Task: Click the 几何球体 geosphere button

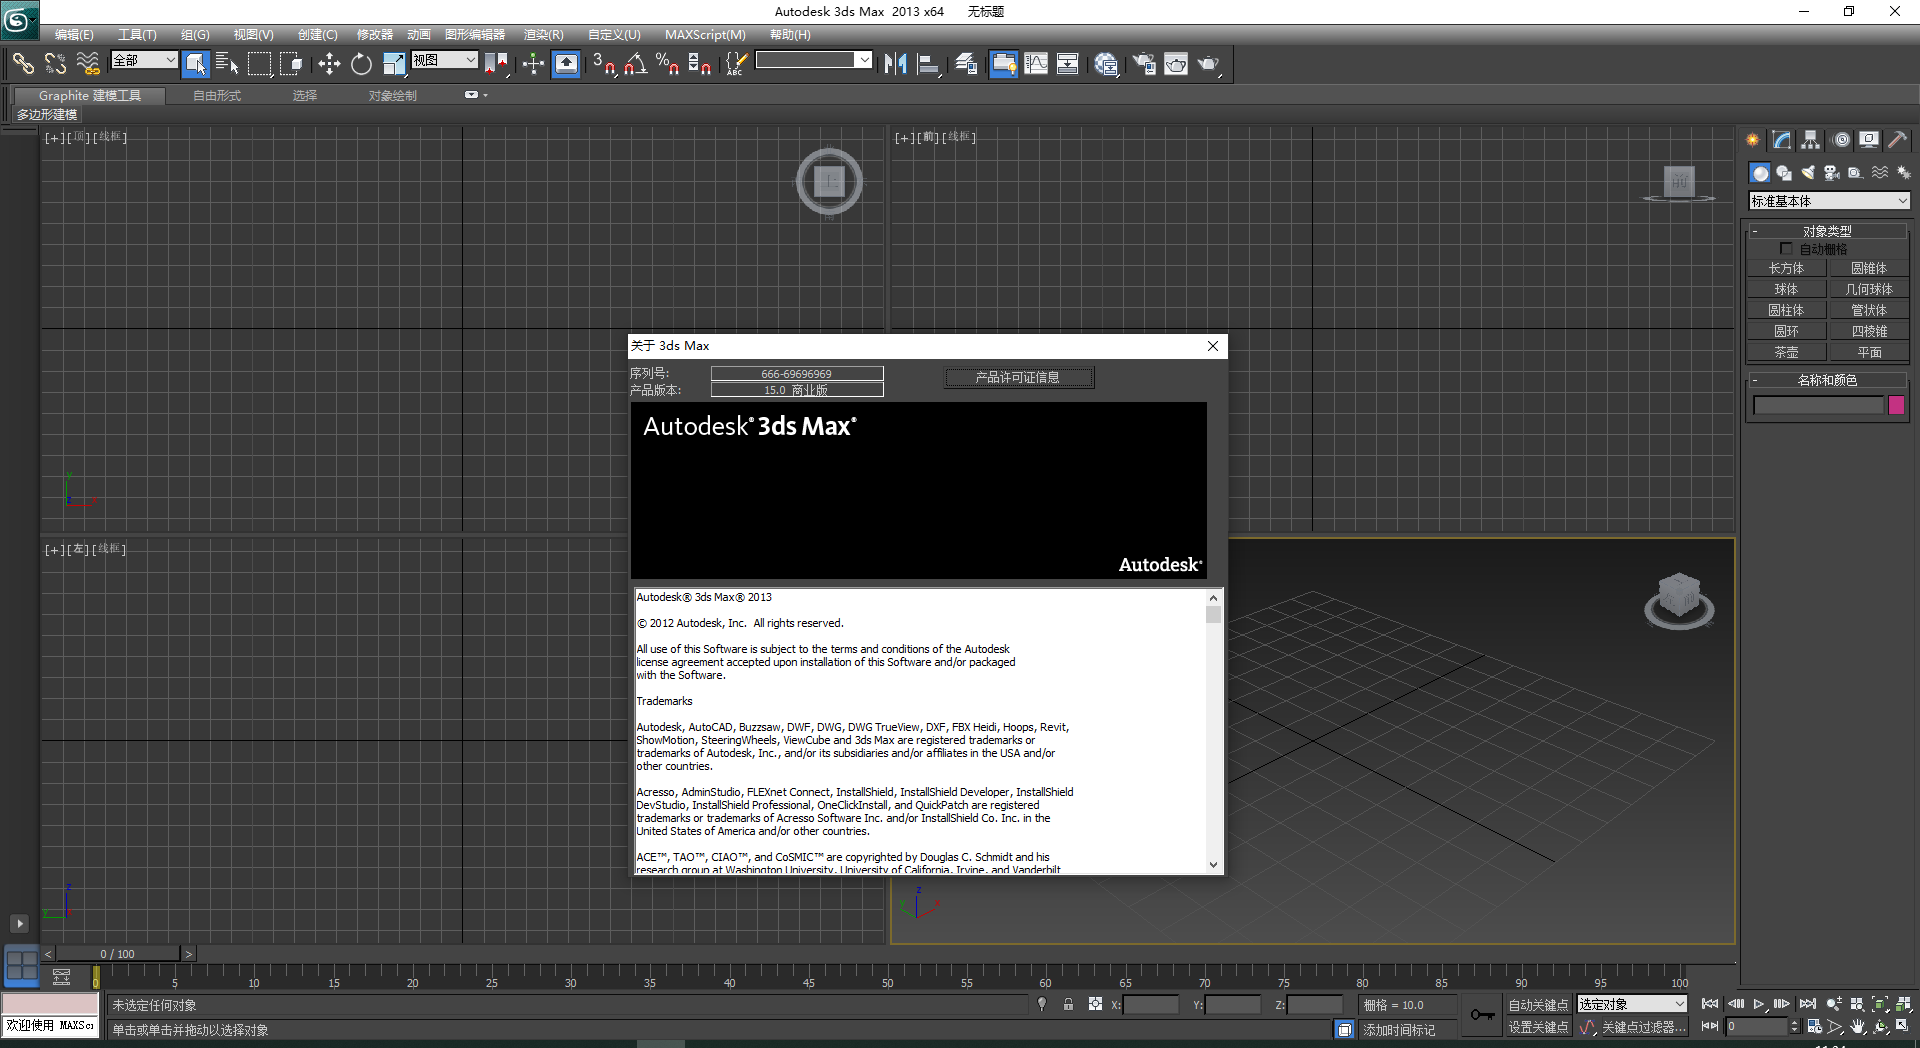Action: tap(1868, 289)
